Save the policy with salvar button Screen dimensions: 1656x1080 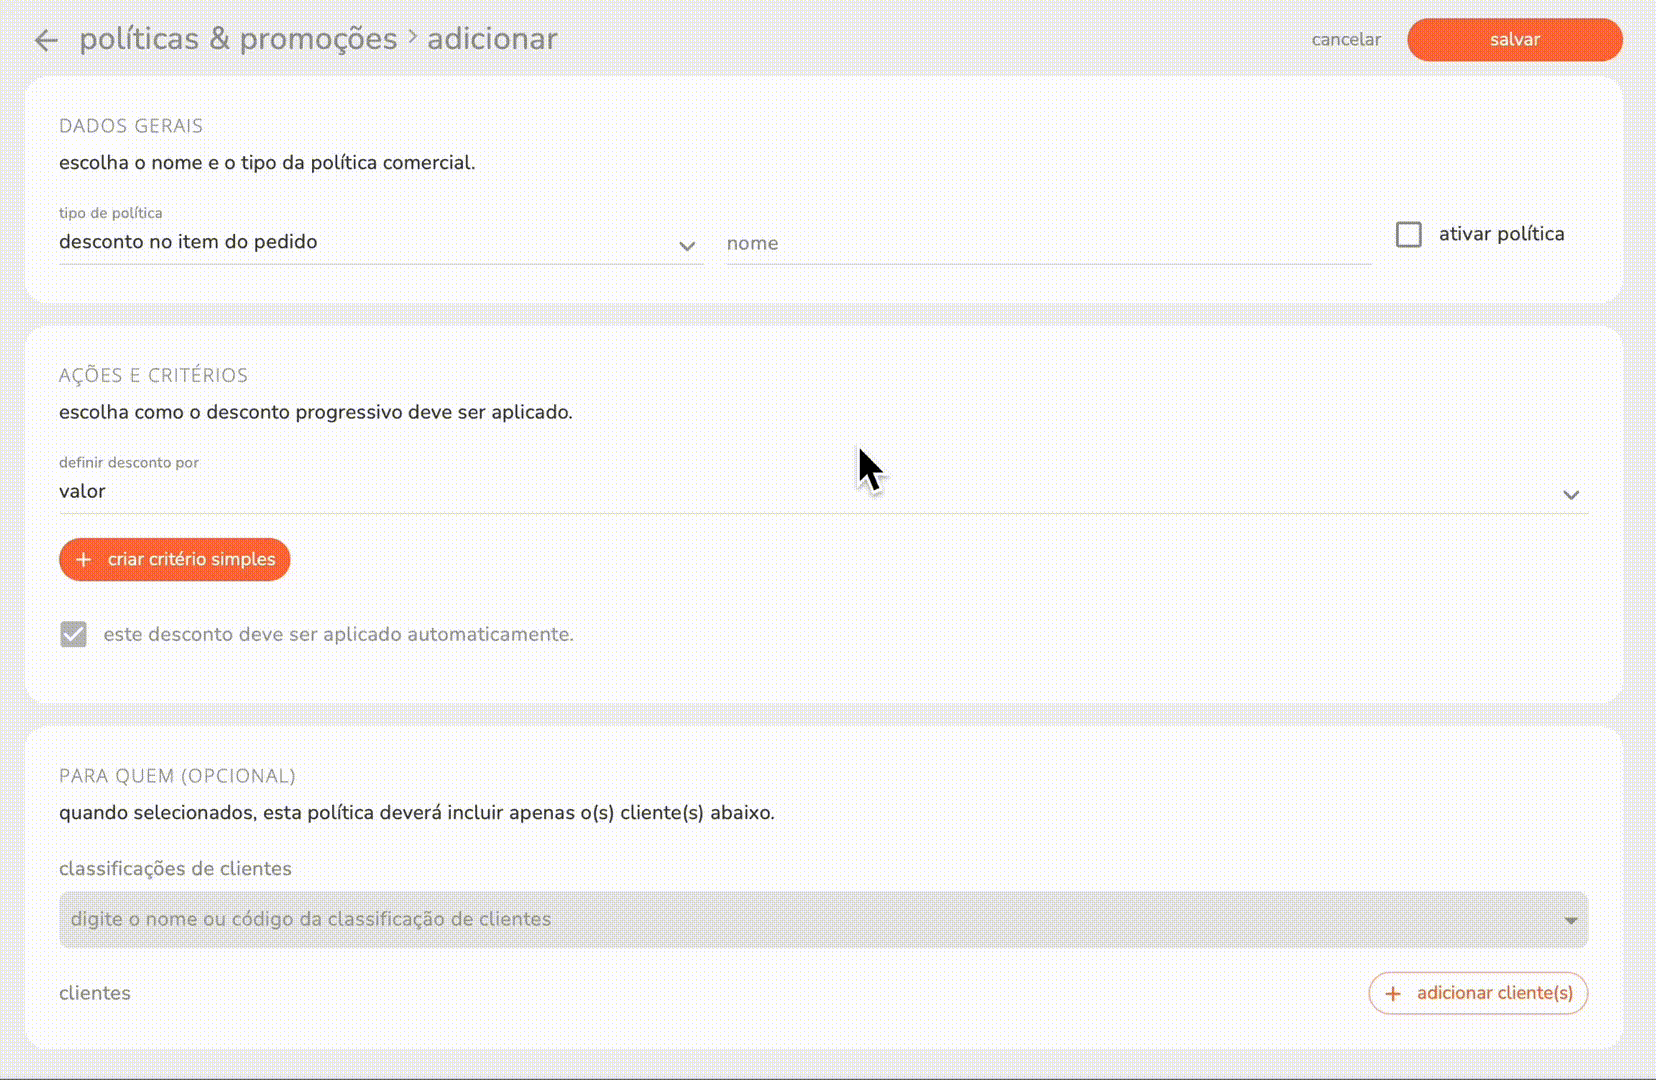pyautogui.click(x=1514, y=40)
